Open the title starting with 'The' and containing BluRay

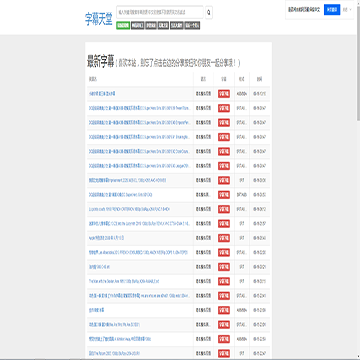click(124, 281)
